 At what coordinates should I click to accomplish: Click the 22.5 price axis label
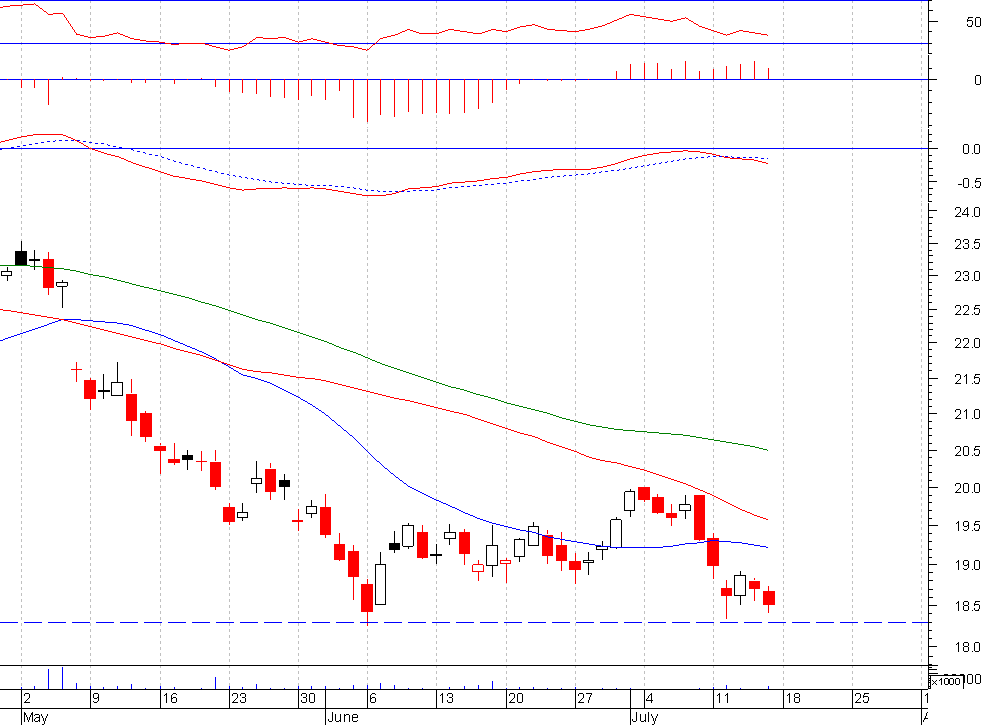click(x=967, y=310)
